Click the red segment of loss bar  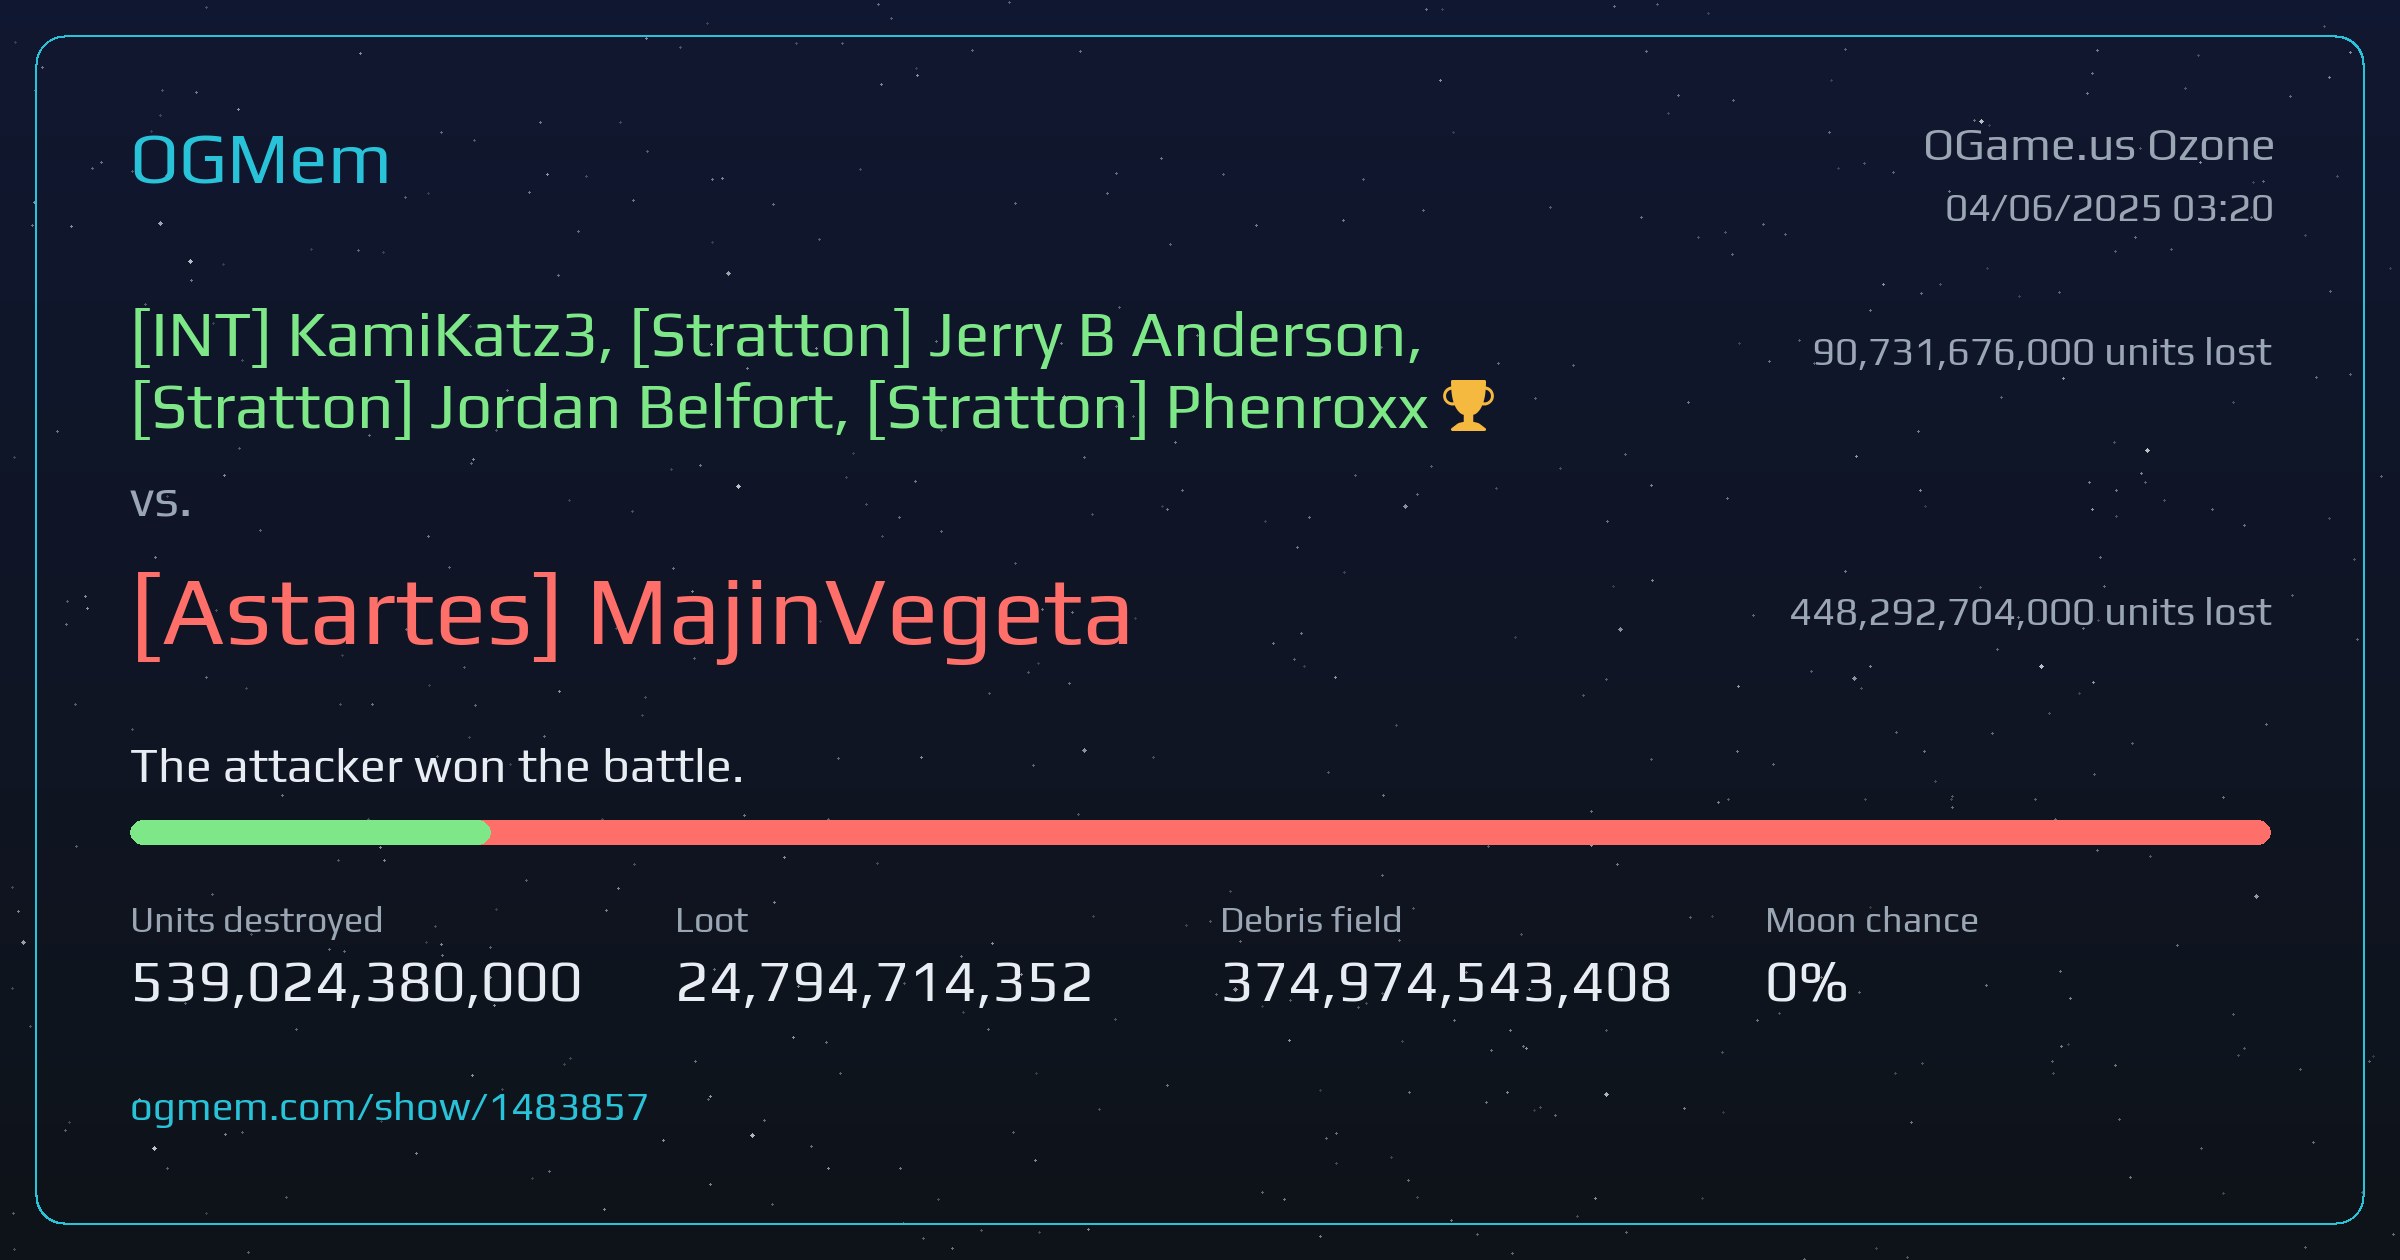(x=1380, y=832)
